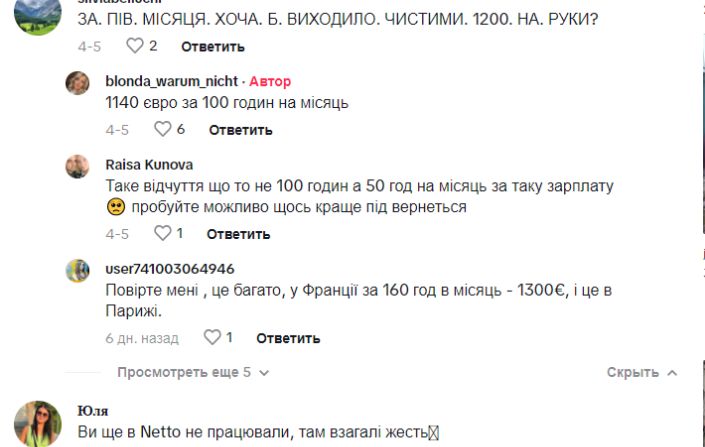Like Raisa Kunova's comment

pyautogui.click(x=161, y=233)
